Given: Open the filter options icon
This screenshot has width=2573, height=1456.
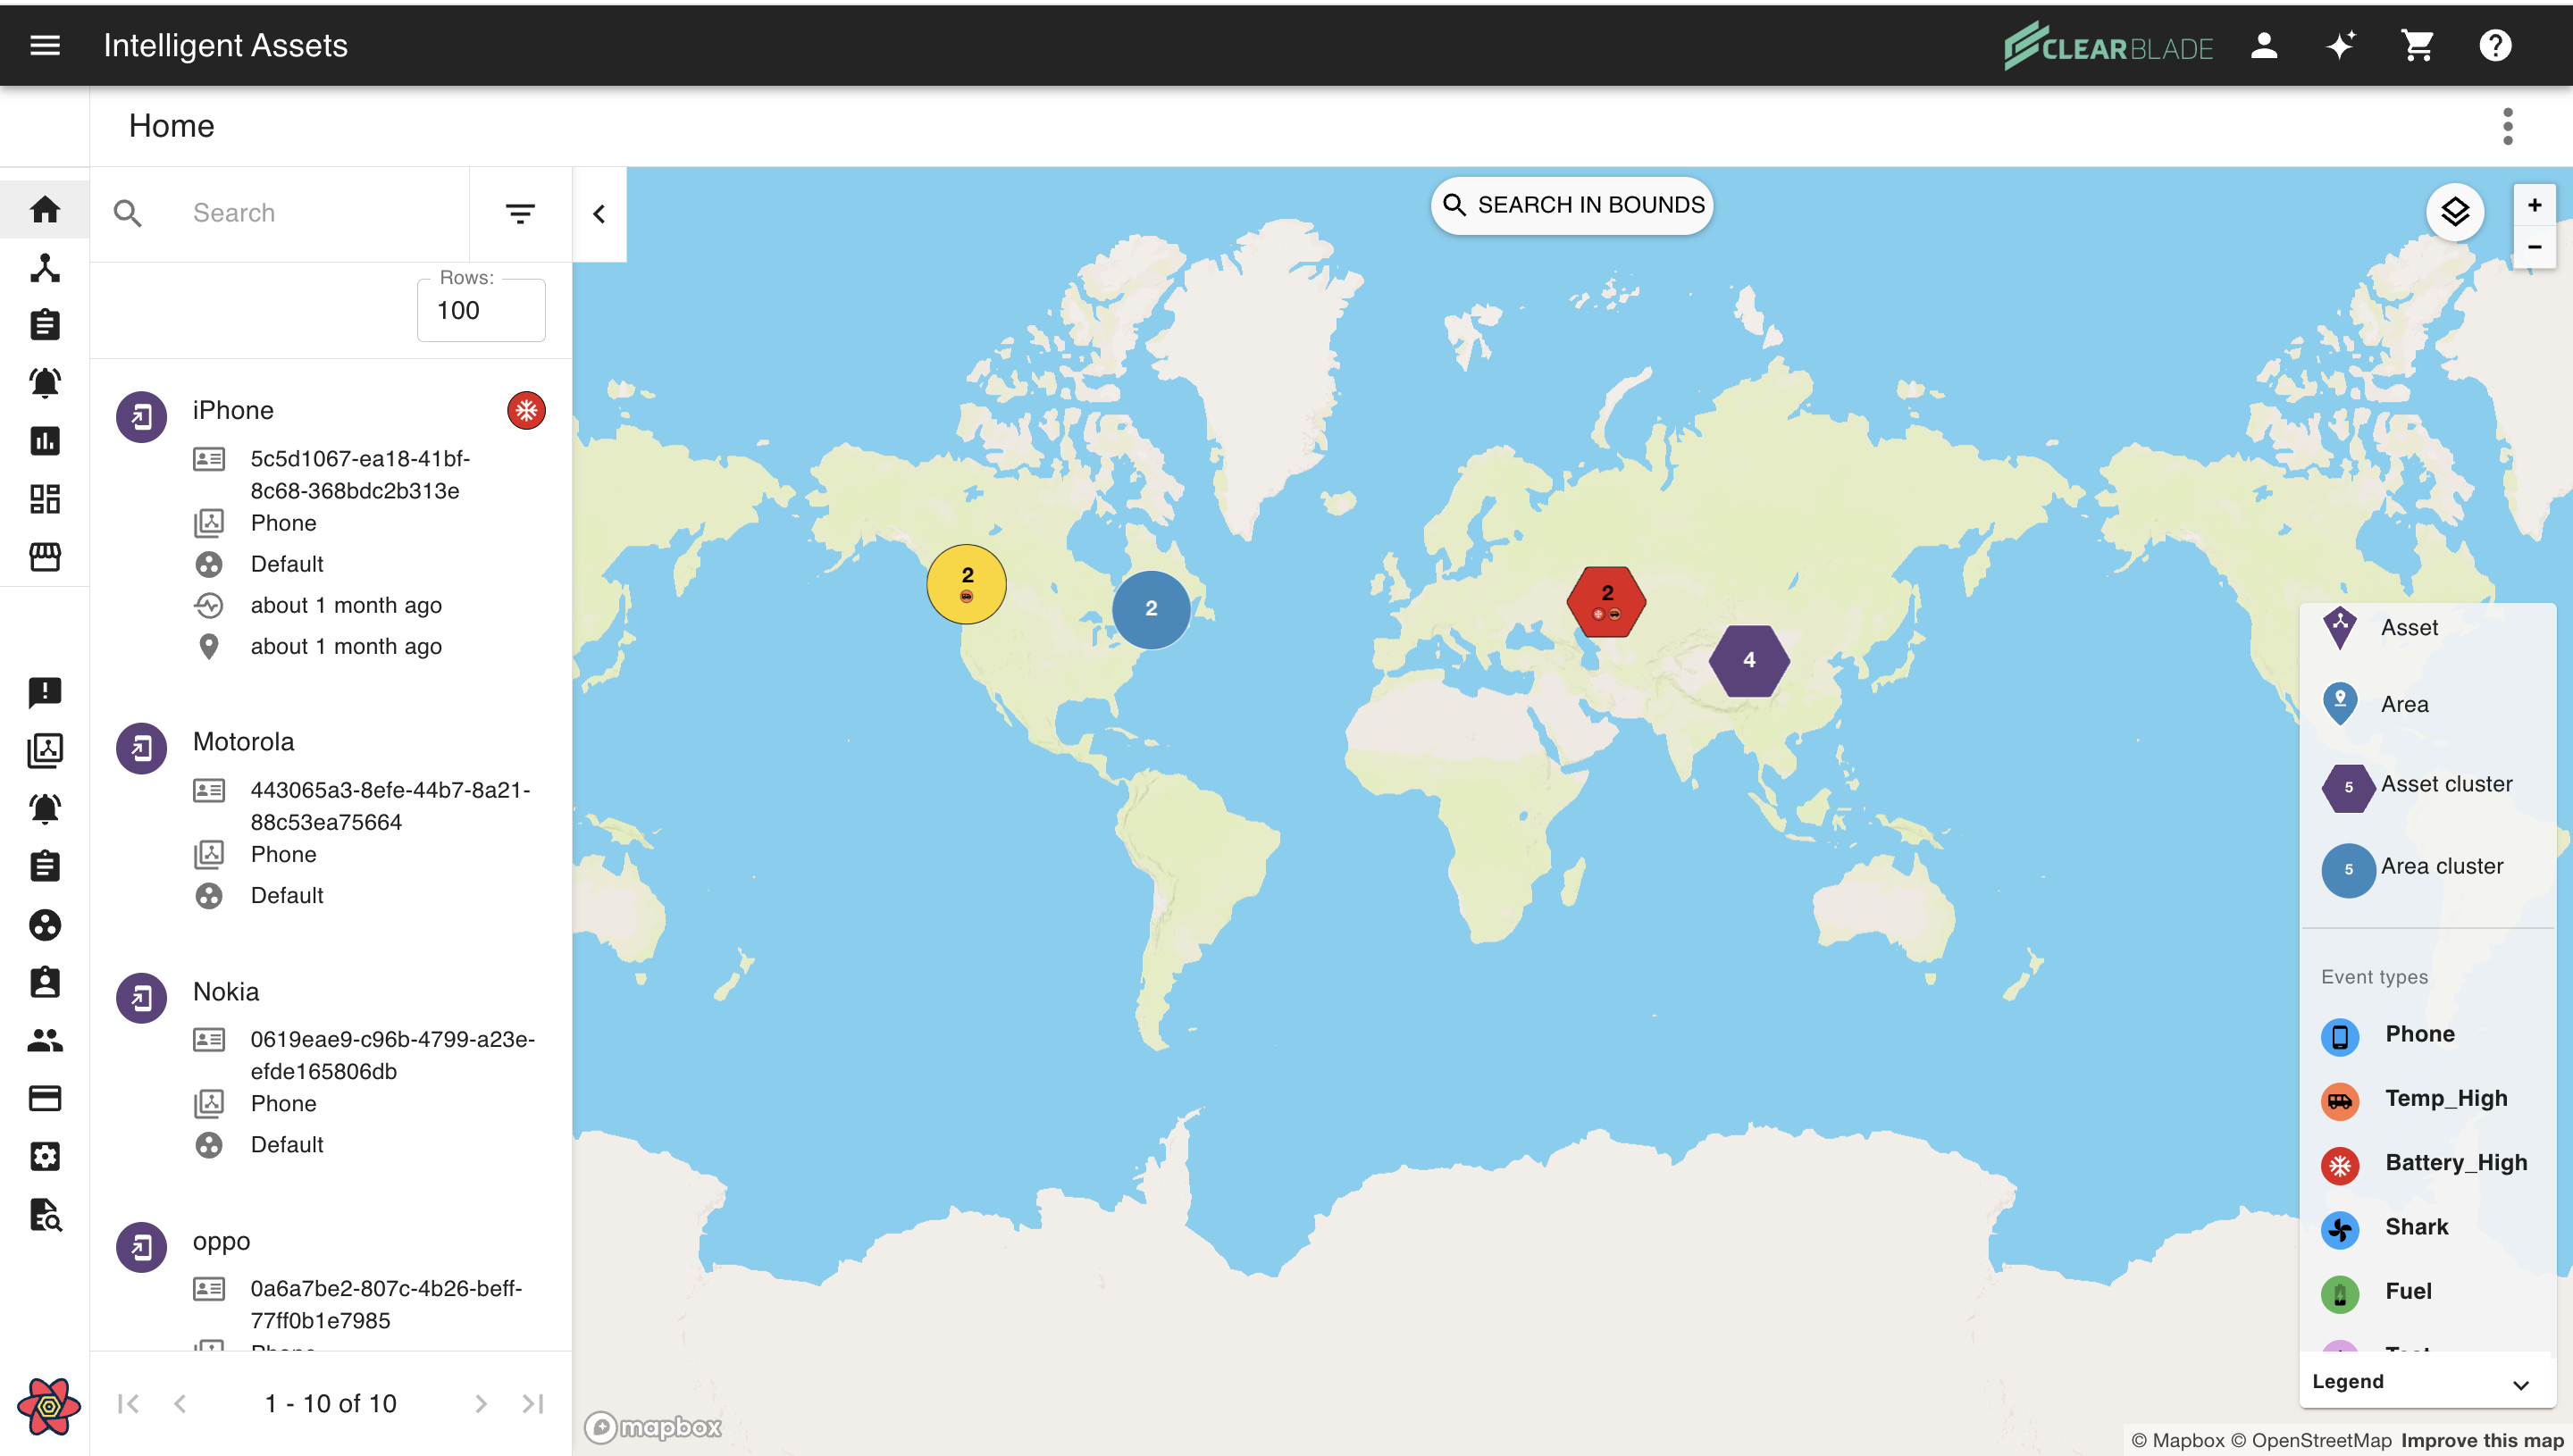Looking at the screenshot, I should (x=520, y=213).
